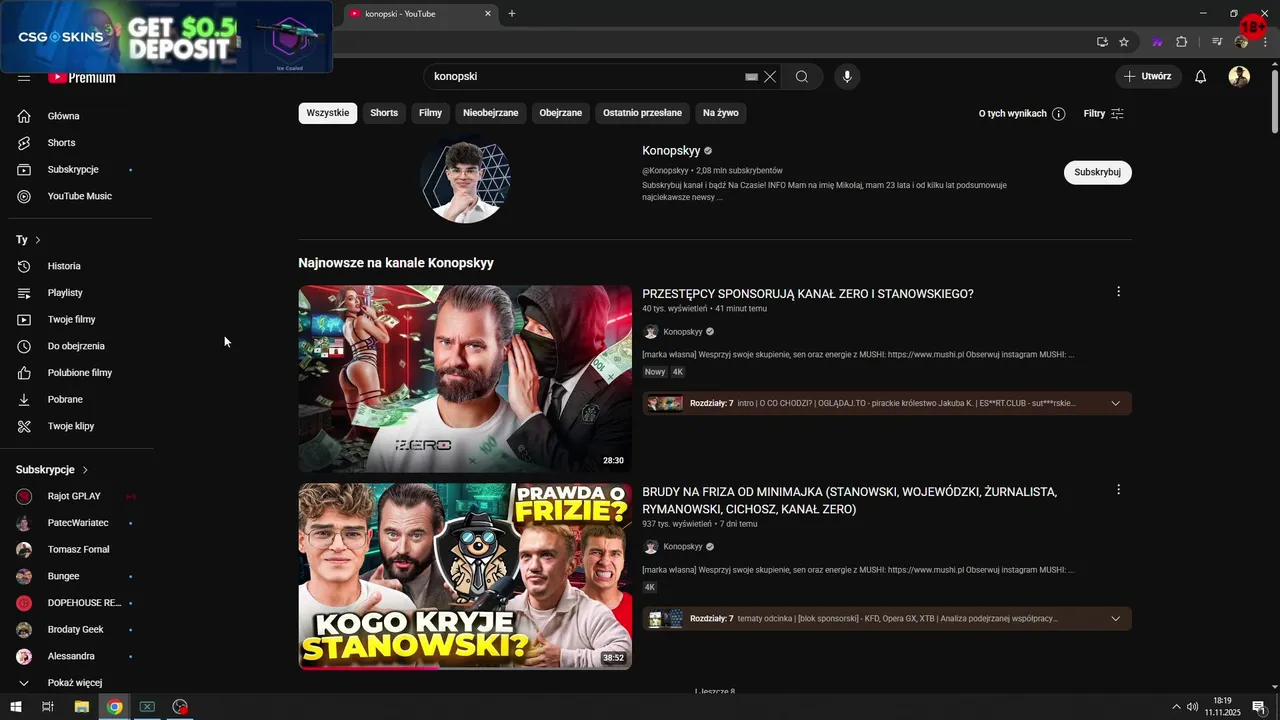Image resolution: width=1280 pixels, height=720 pixels.
Task: Open OBS Studio from taskbar
Action: [180, 707]
